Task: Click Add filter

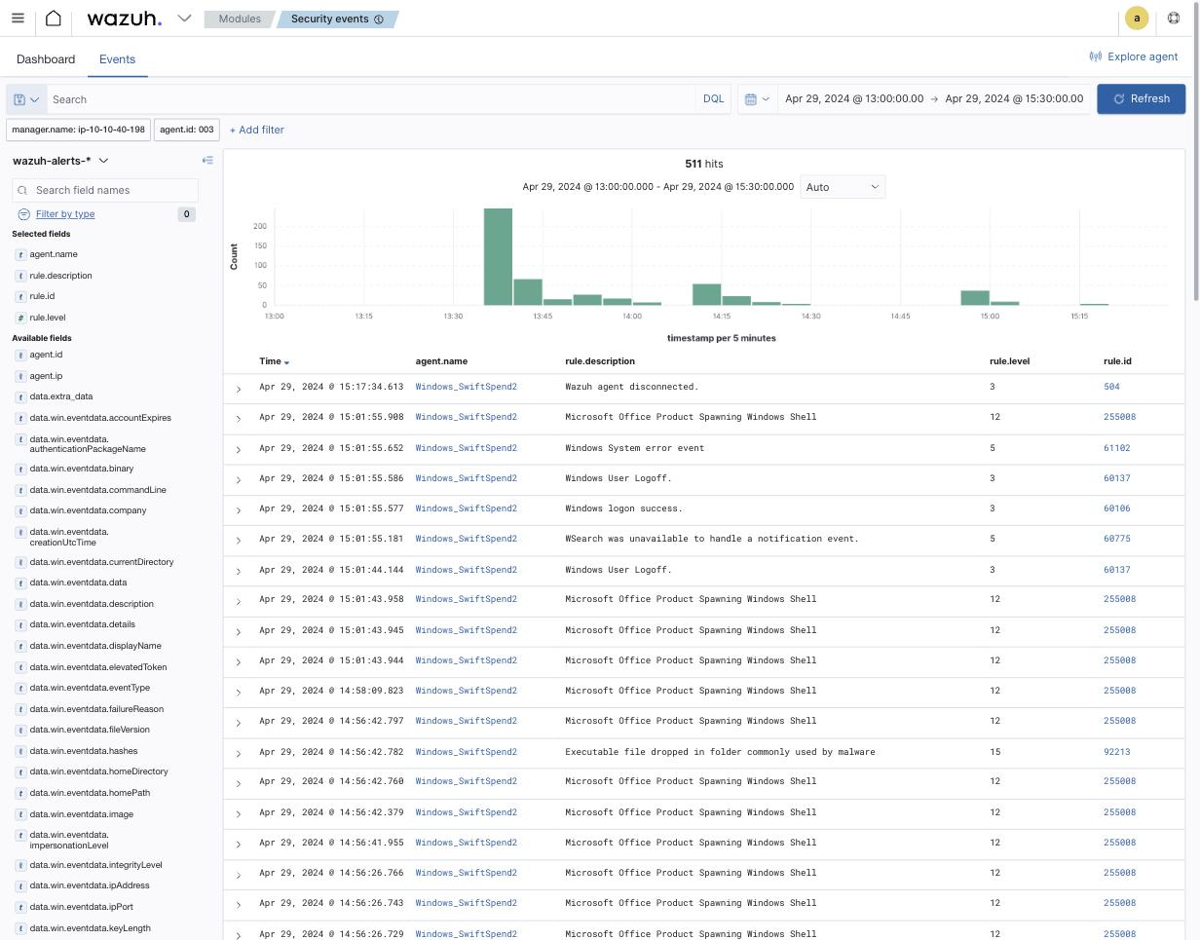Action: coord(257,130)
